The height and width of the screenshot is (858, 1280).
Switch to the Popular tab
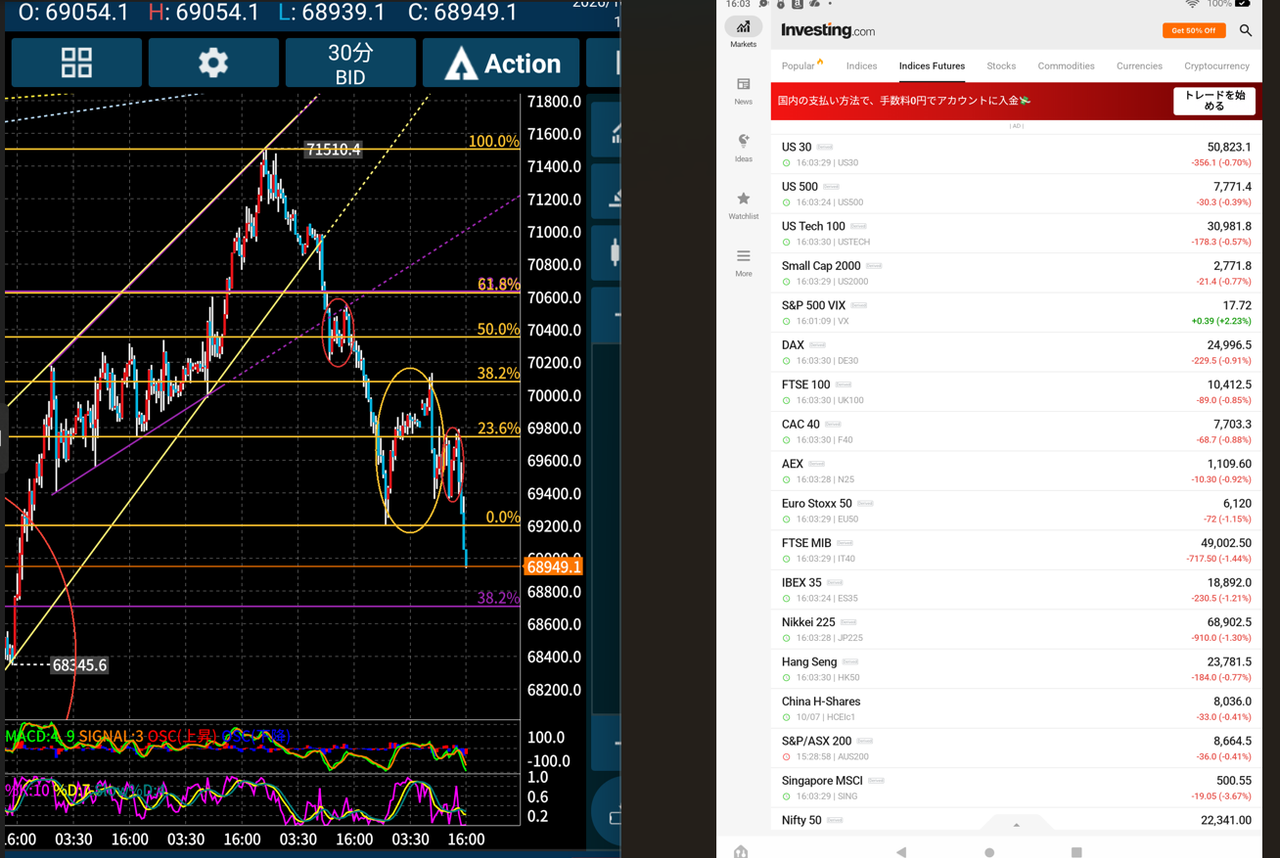point(802,66)
